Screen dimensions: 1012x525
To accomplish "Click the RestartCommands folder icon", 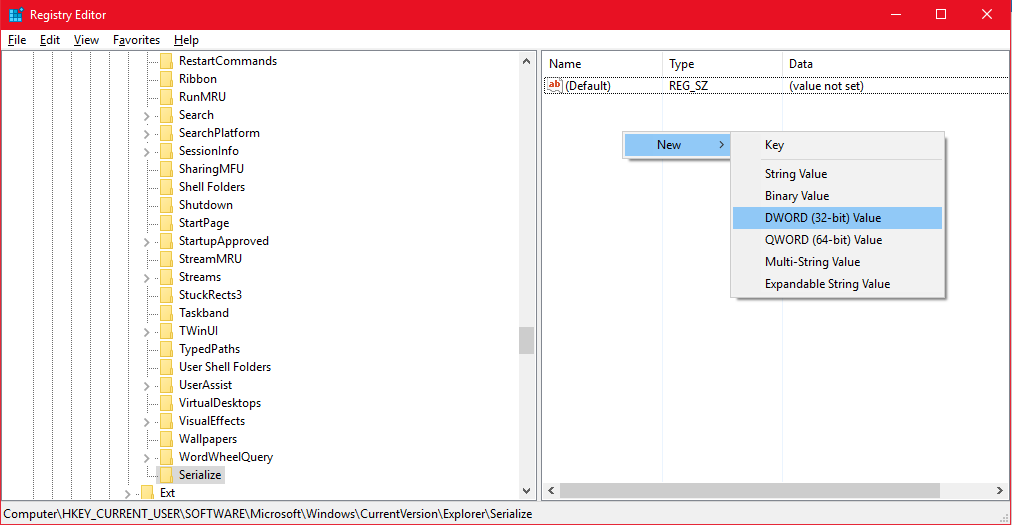I will coord(167,61).
